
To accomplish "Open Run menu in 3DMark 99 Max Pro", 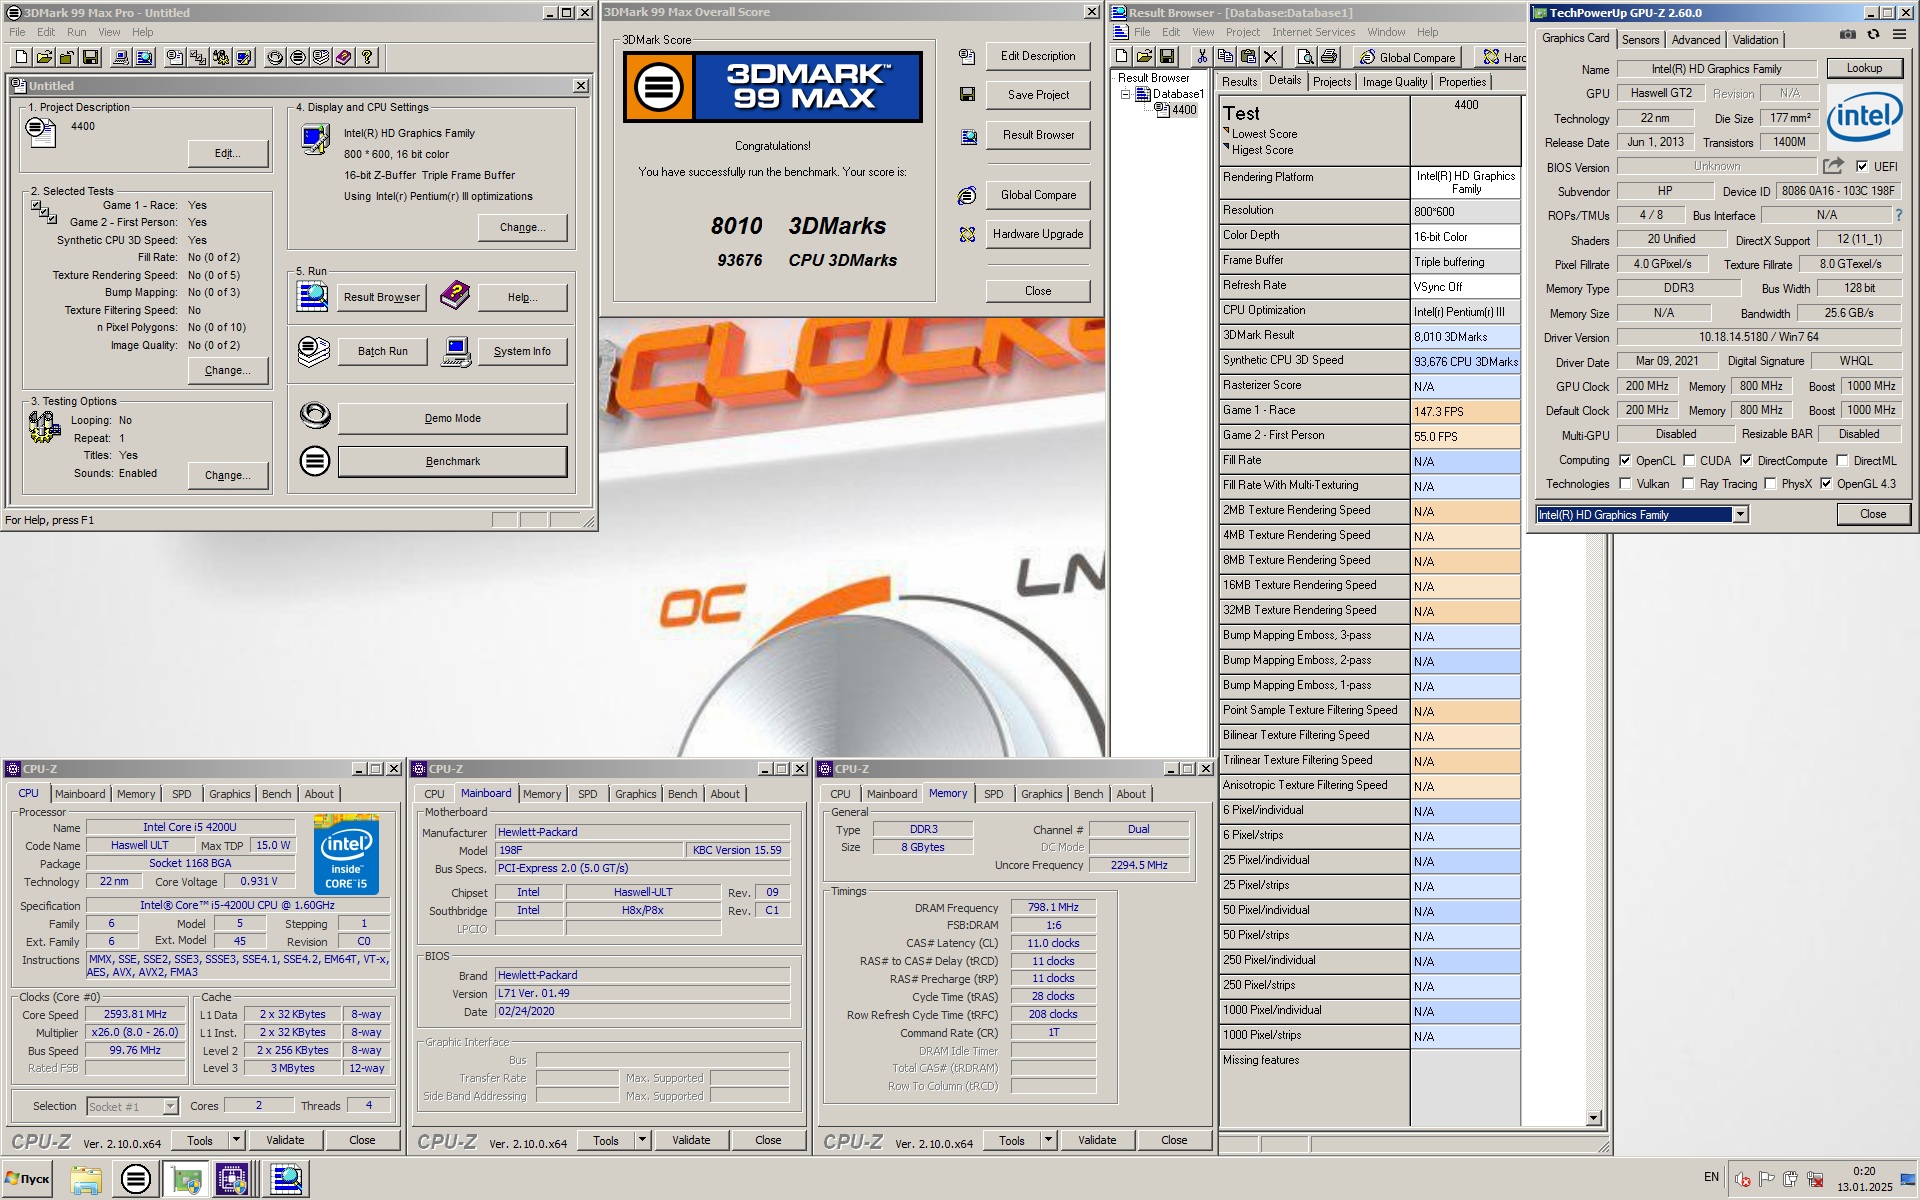I will coord(77,32).
